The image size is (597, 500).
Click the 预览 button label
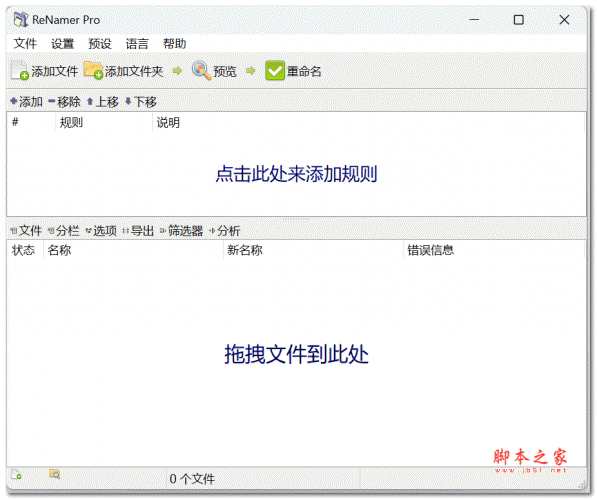point(225,71)
